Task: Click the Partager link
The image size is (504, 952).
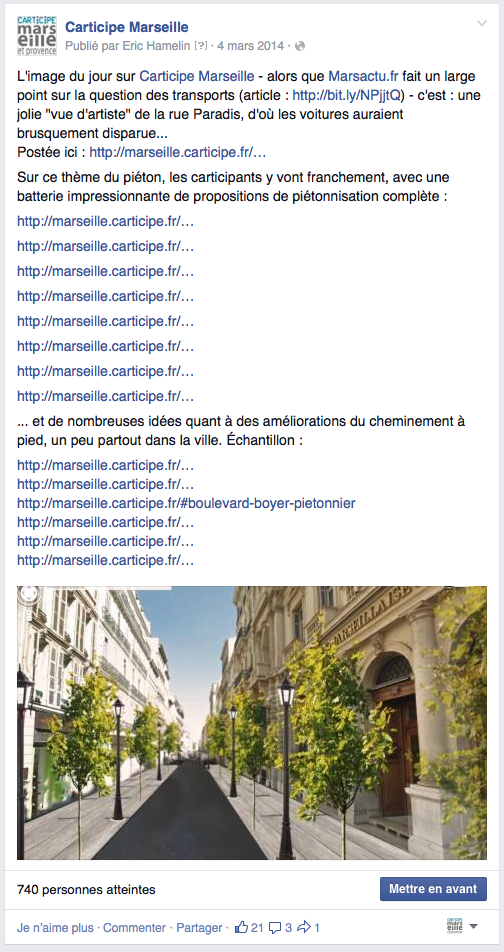Action: pyautogui.click(x=197, y=928)
